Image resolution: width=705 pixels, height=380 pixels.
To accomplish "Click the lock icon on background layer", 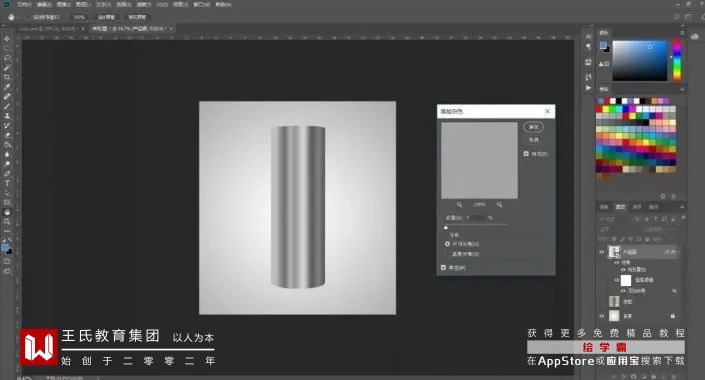I will pyautogui.click(x=673, y=316).
